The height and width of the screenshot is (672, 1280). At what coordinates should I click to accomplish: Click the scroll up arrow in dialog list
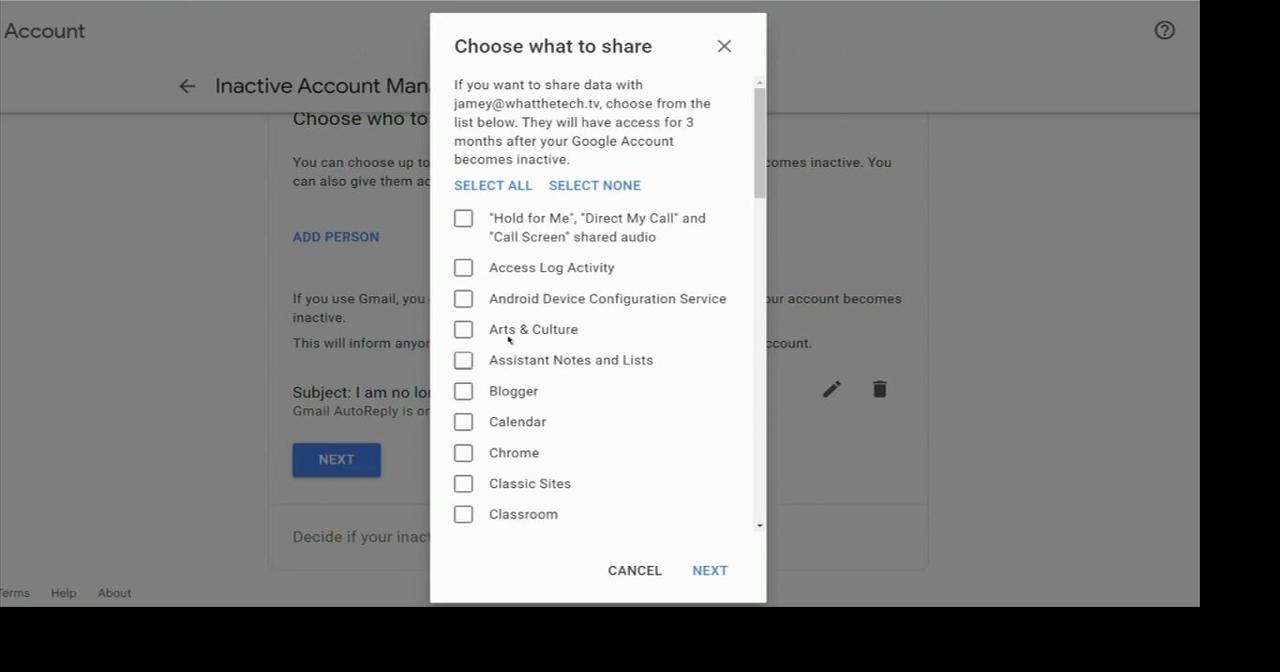[760, 82]
